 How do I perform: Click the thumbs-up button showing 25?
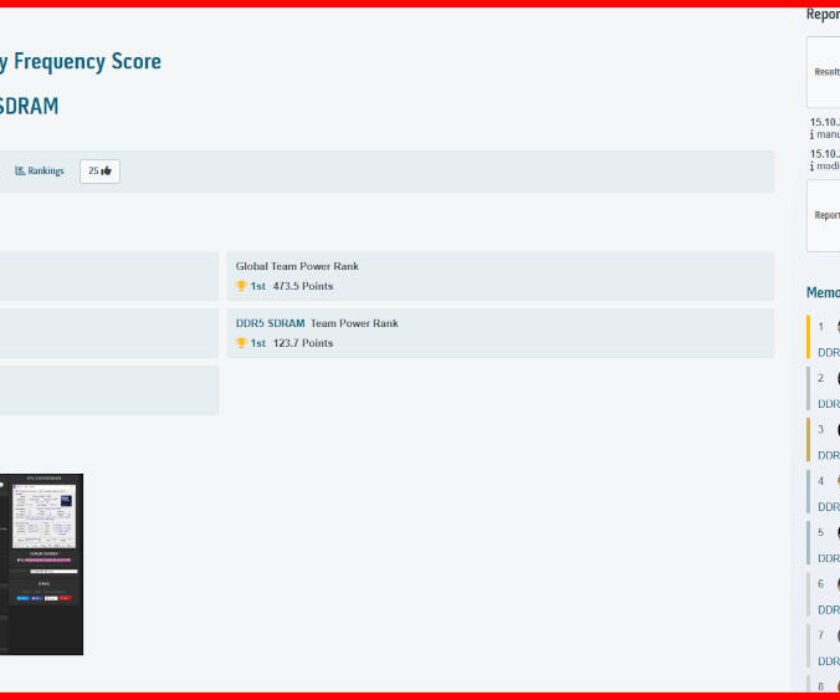click(x=100, y=171)
